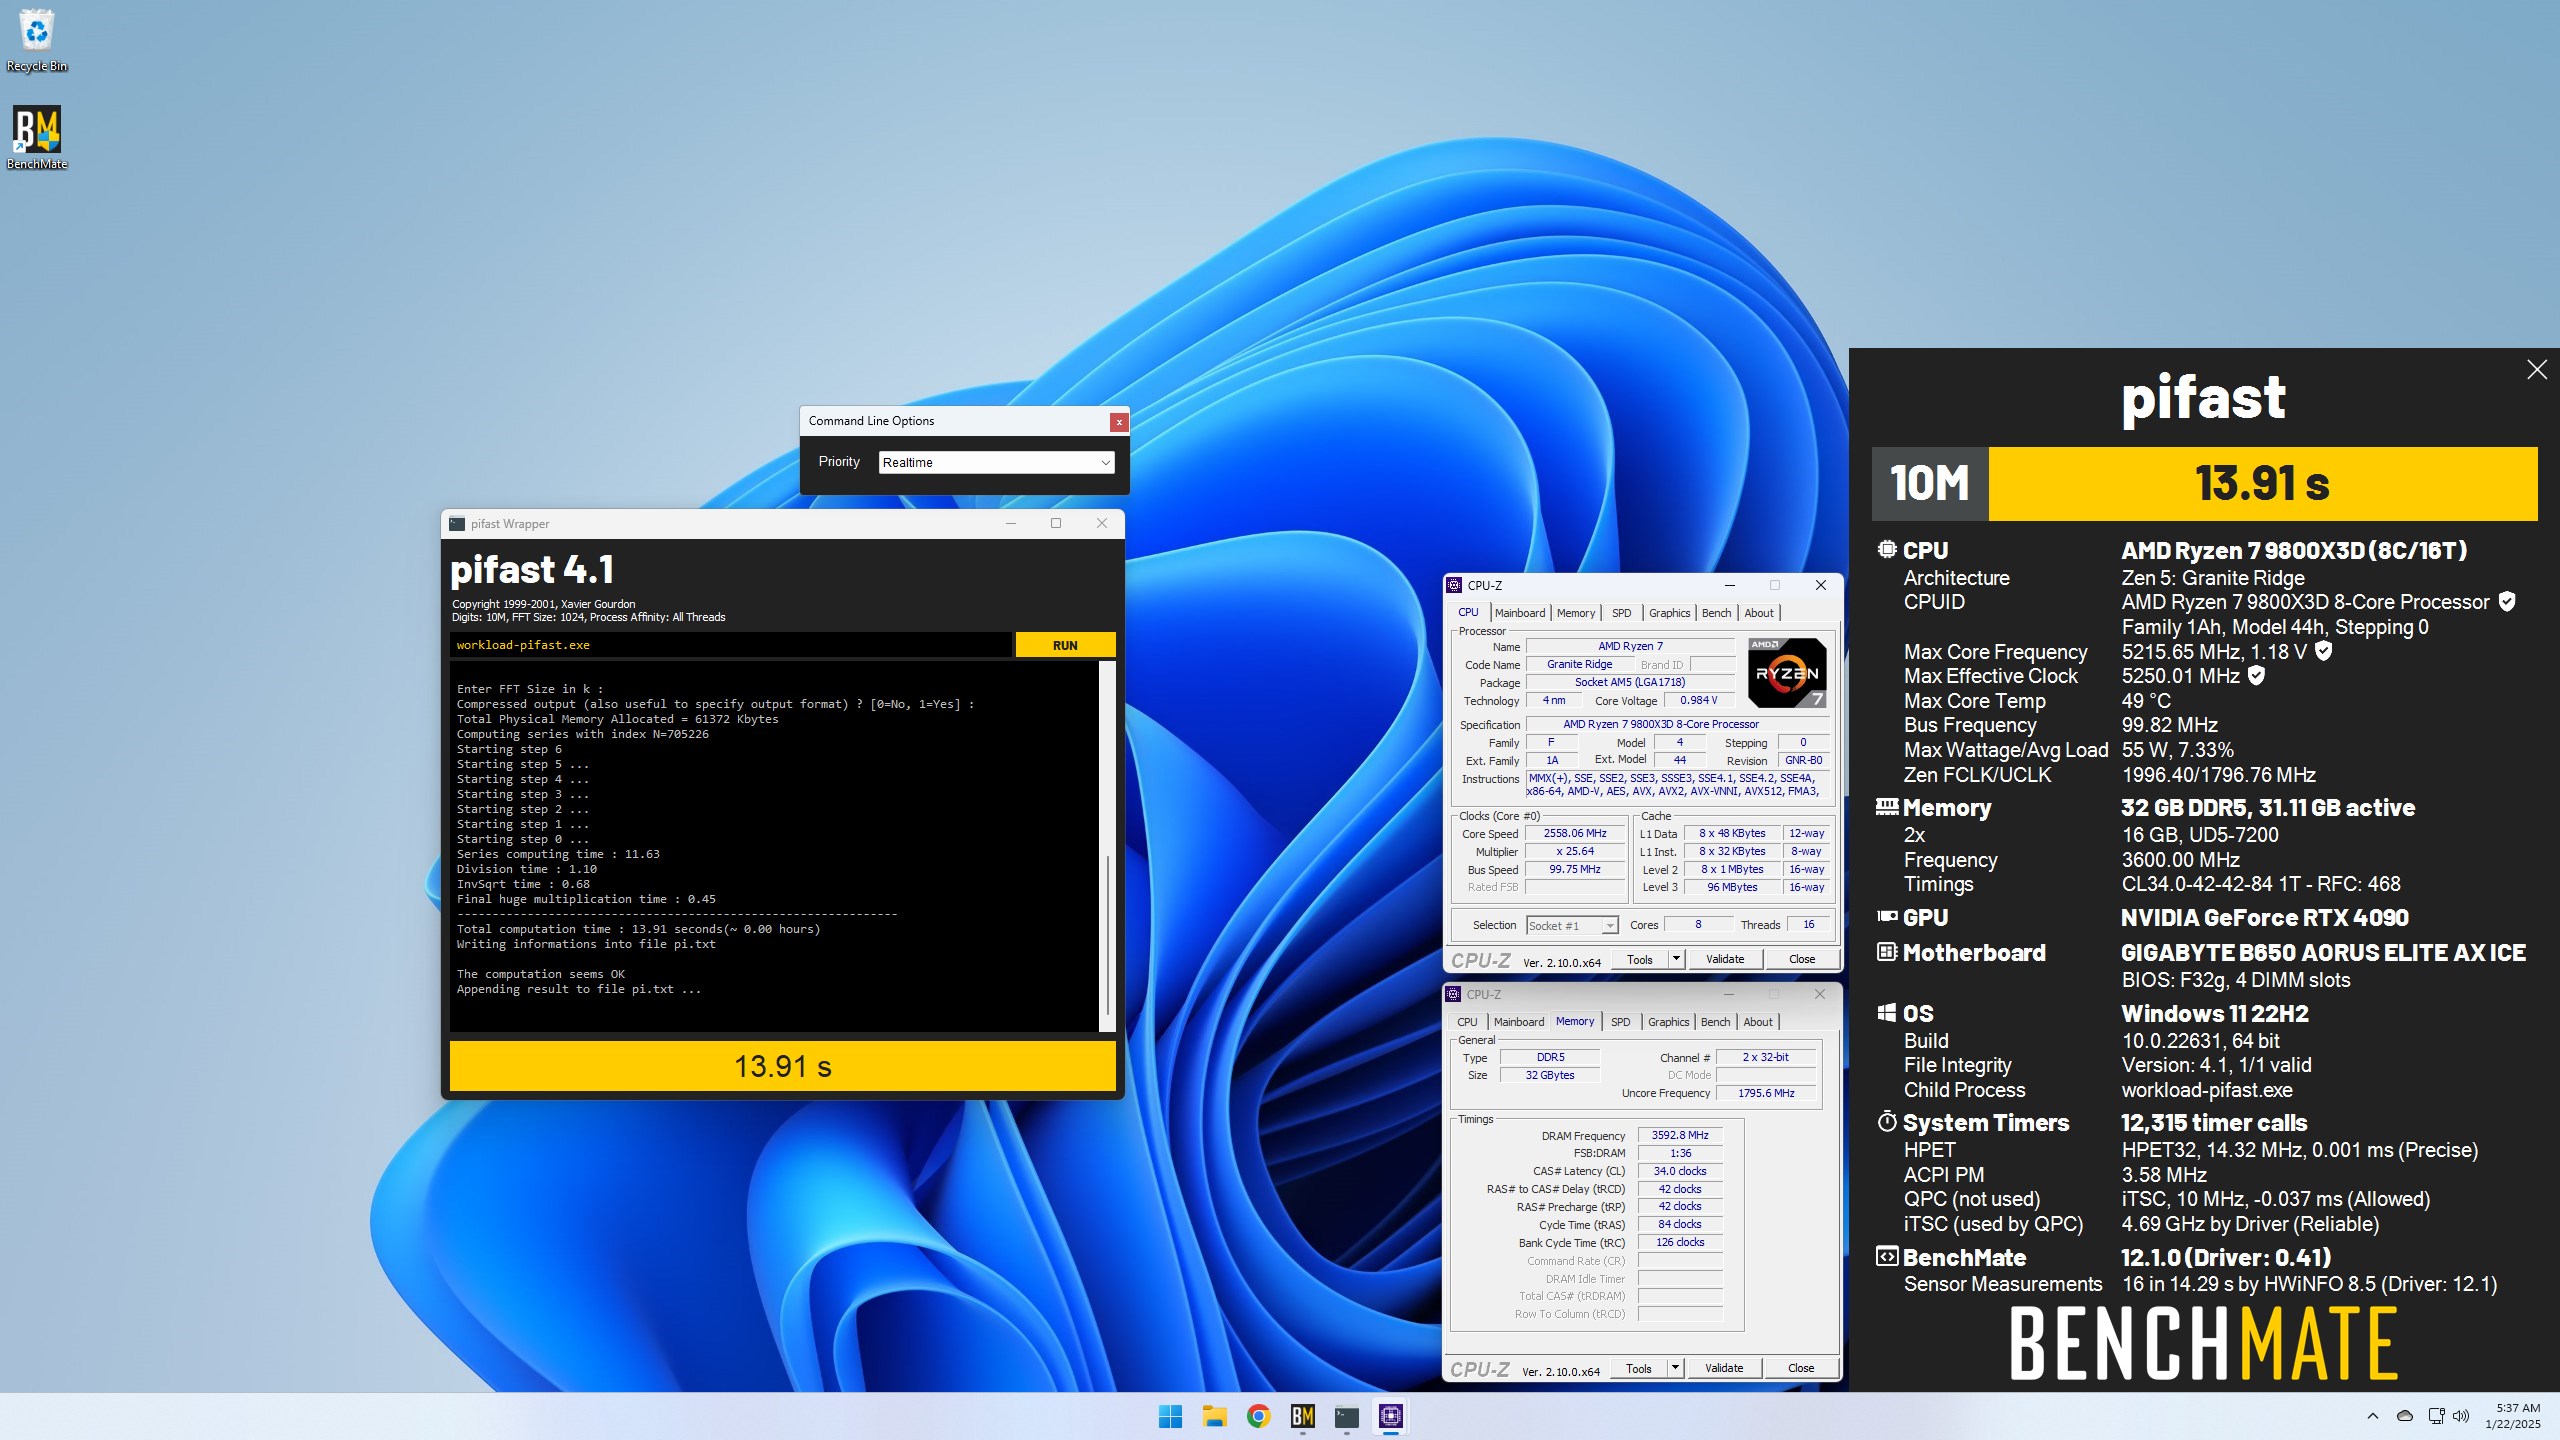Click Close button in upper CPU-Z
2560x1440 pixels.
point(1802,959)
